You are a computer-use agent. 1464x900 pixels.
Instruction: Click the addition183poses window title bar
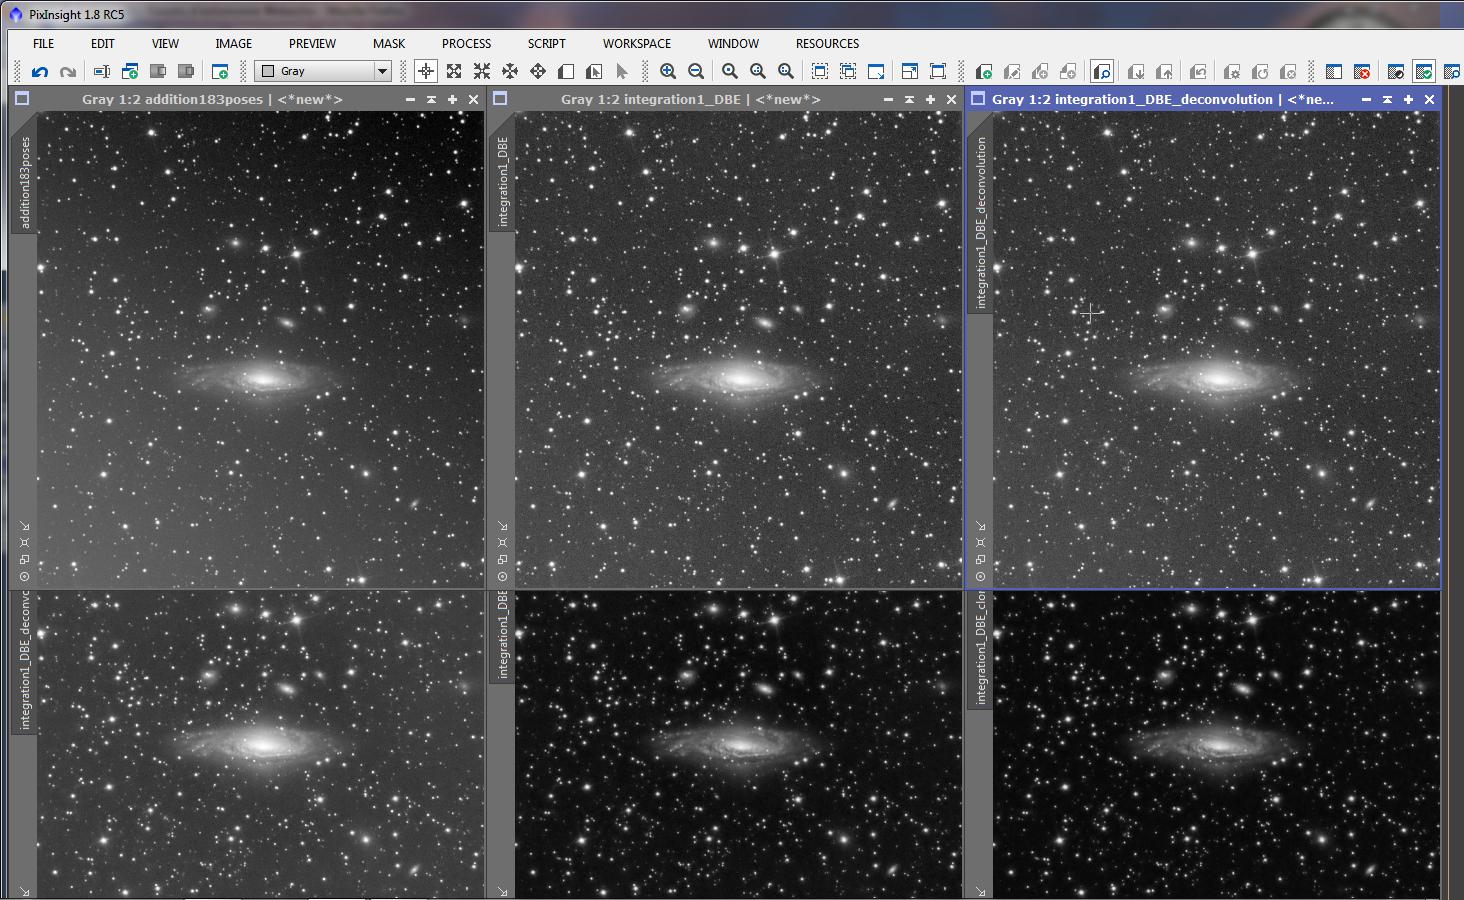coord(247,100)
